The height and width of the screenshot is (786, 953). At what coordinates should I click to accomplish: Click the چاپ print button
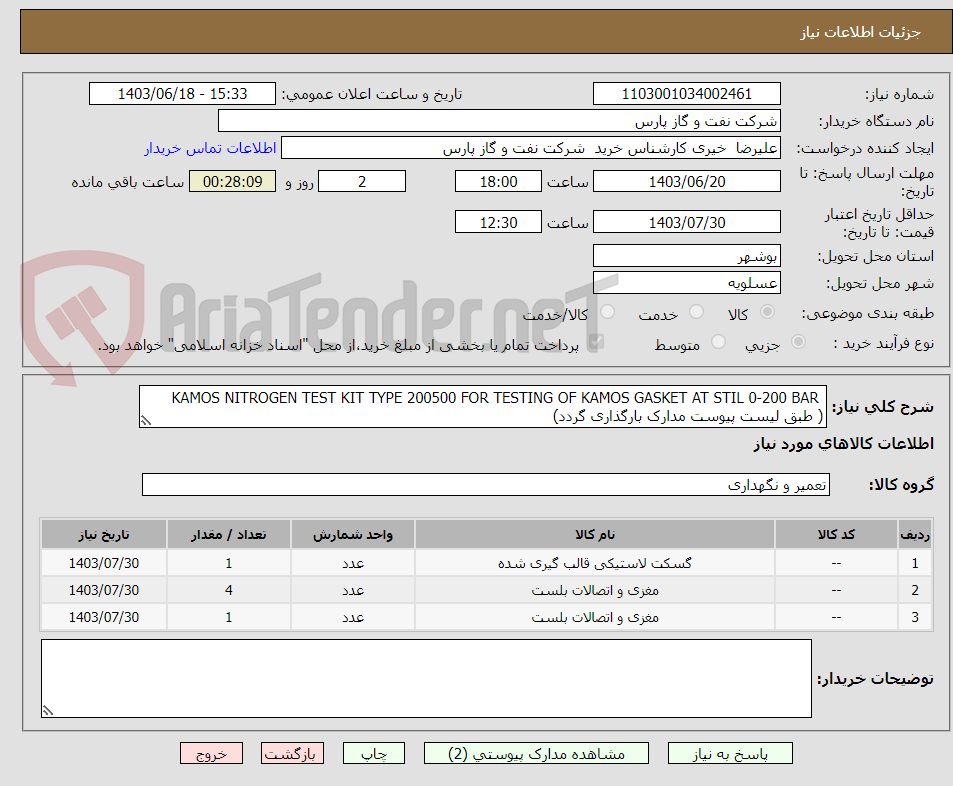374,753
